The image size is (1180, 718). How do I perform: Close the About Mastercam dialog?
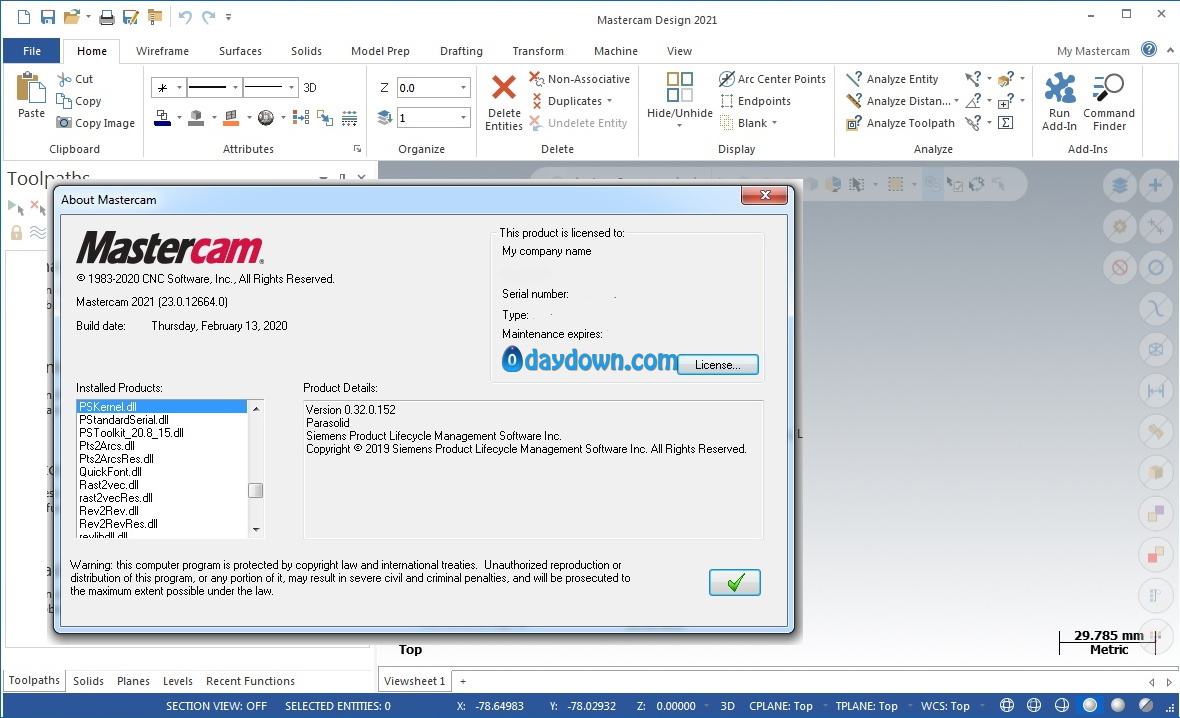click(765, 195)
